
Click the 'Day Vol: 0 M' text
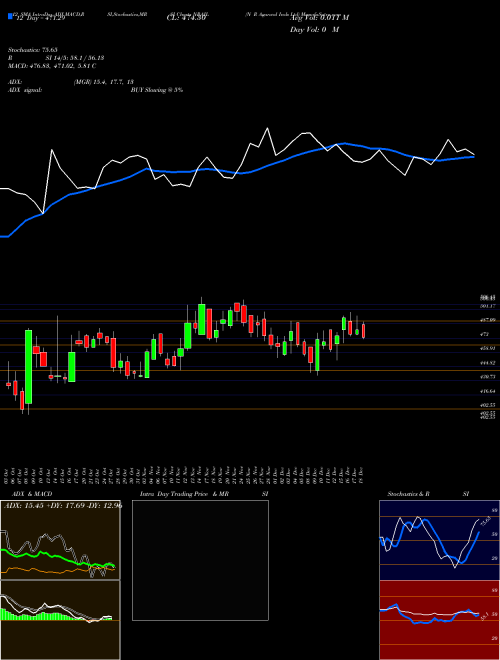314,29
